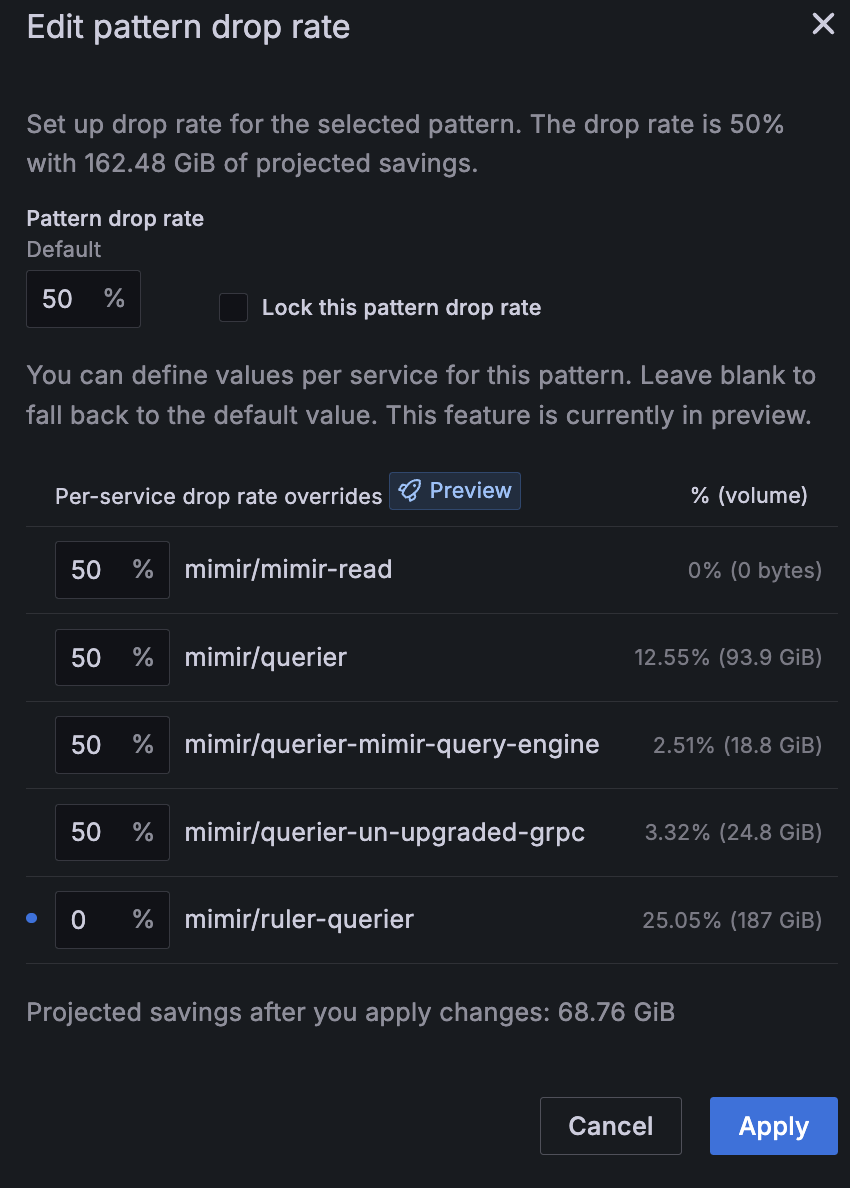Open the Preview feature badge
The image size is (850, 1188).
(455, 490)
